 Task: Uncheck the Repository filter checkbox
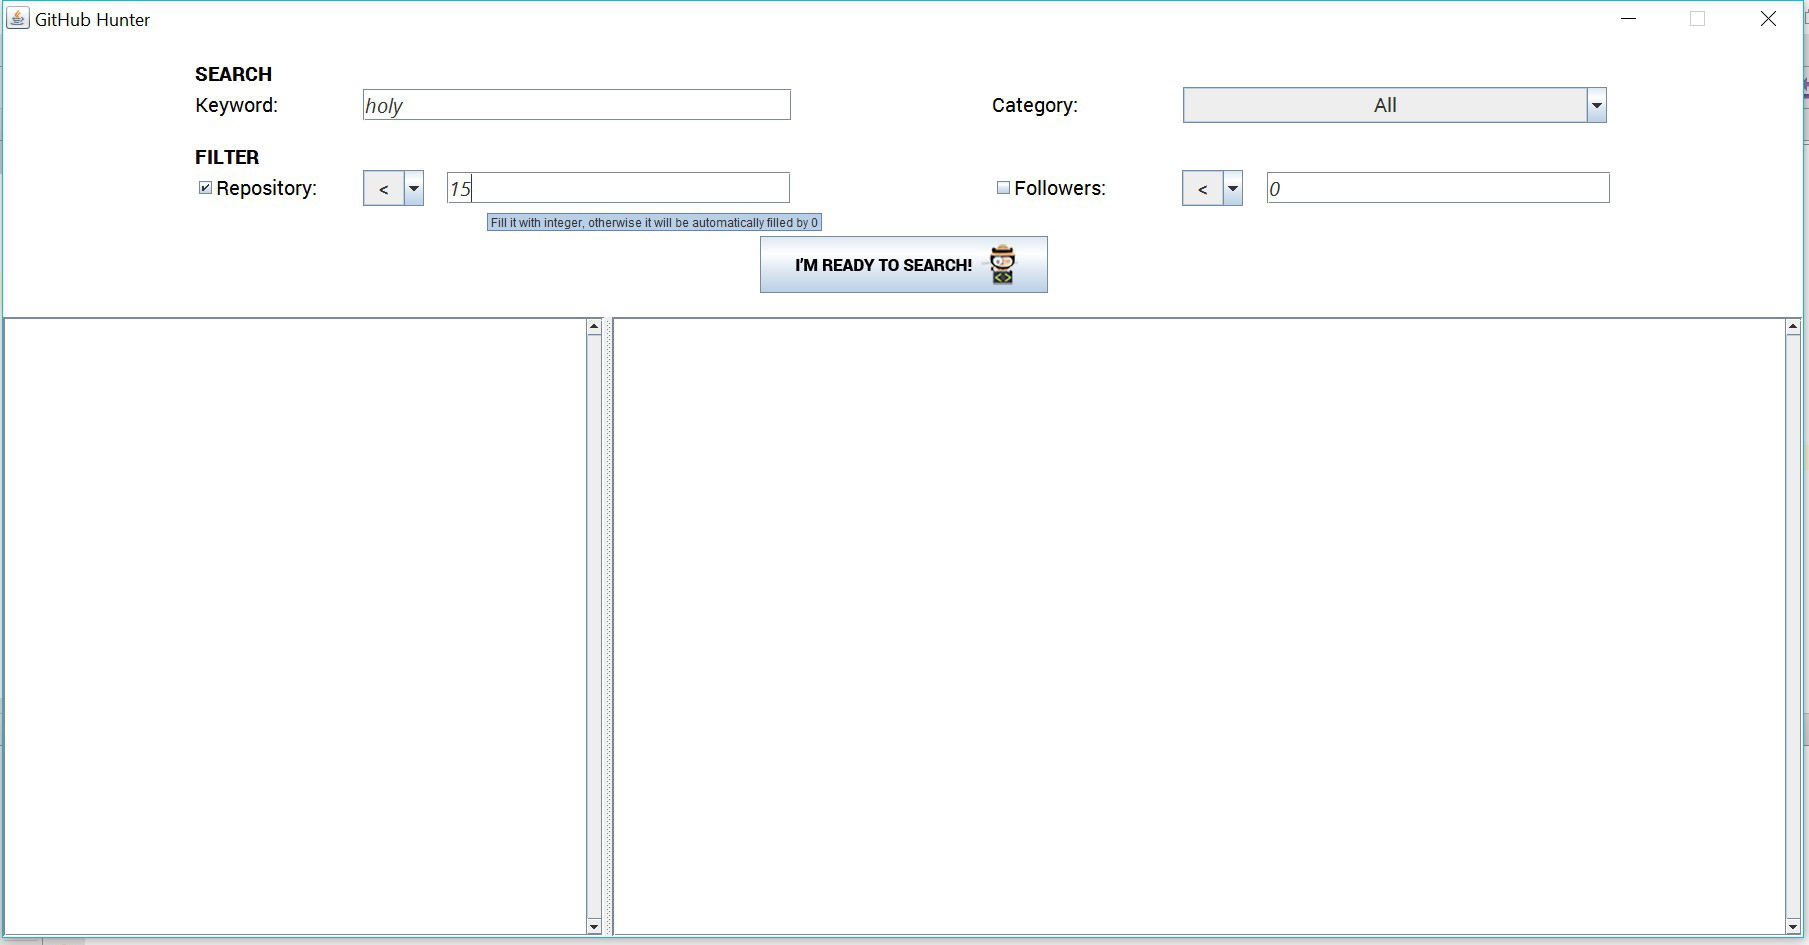click(x=205, y=188)
